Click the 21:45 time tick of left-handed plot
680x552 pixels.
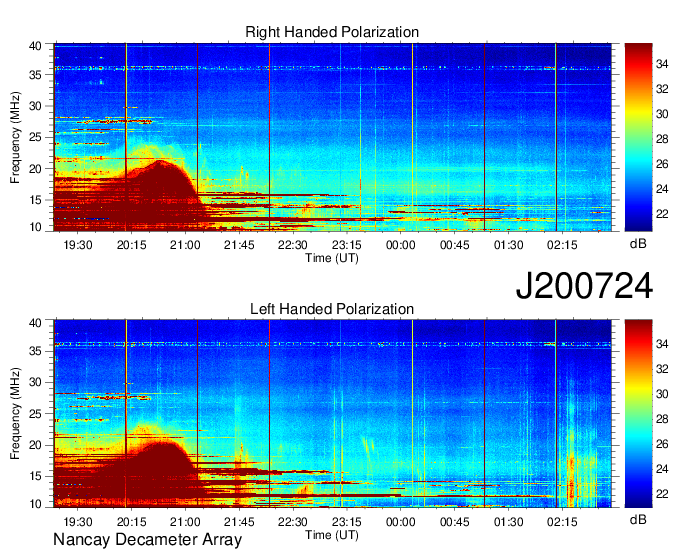239,522
